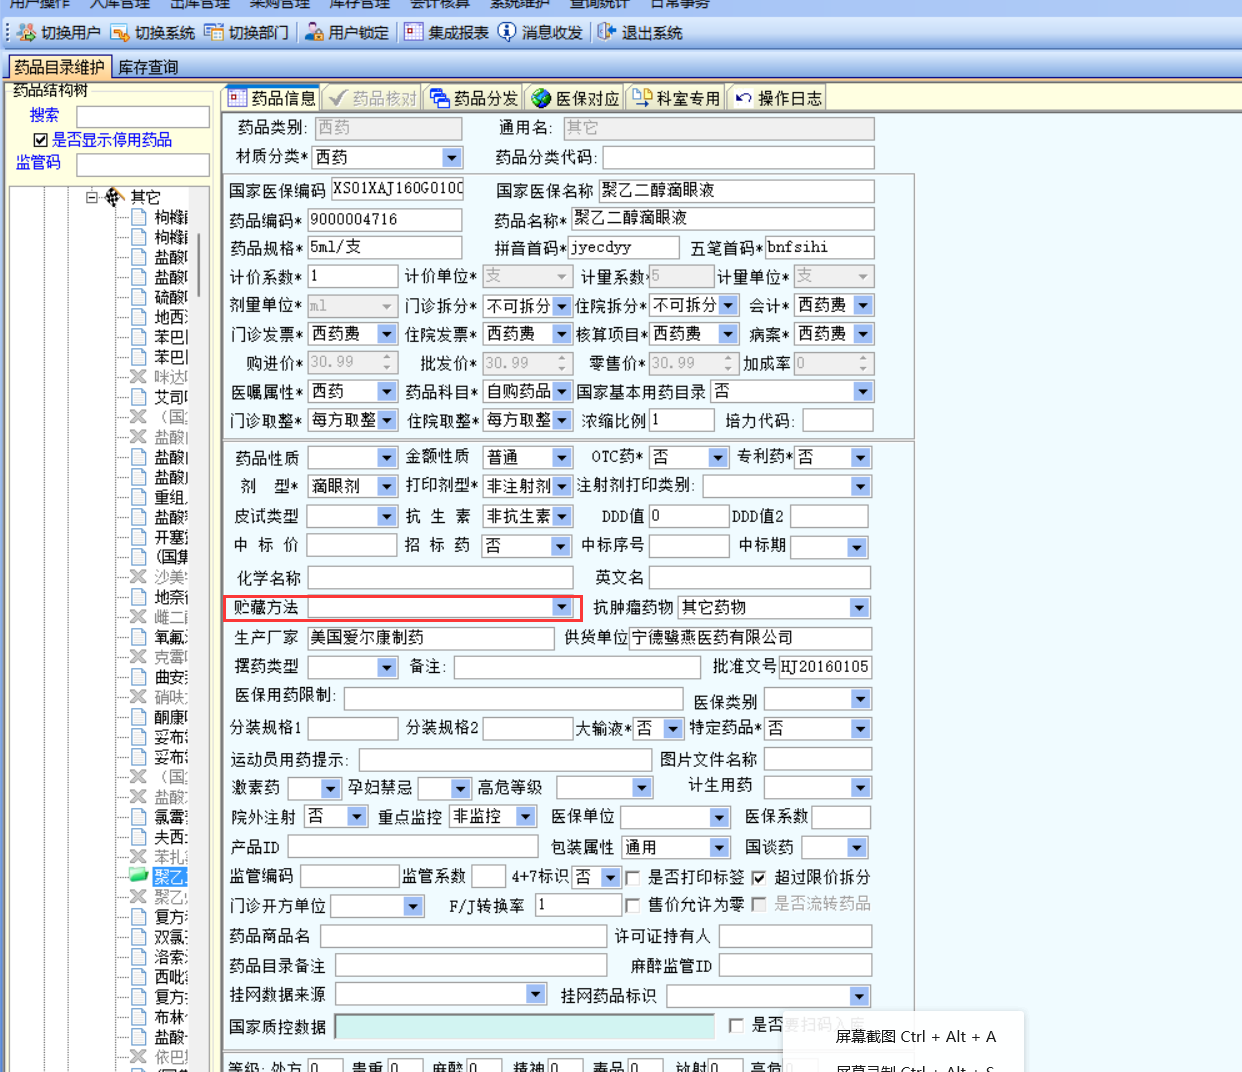
Task: Open the 药品分发 tab
Action: click(474, 98)
